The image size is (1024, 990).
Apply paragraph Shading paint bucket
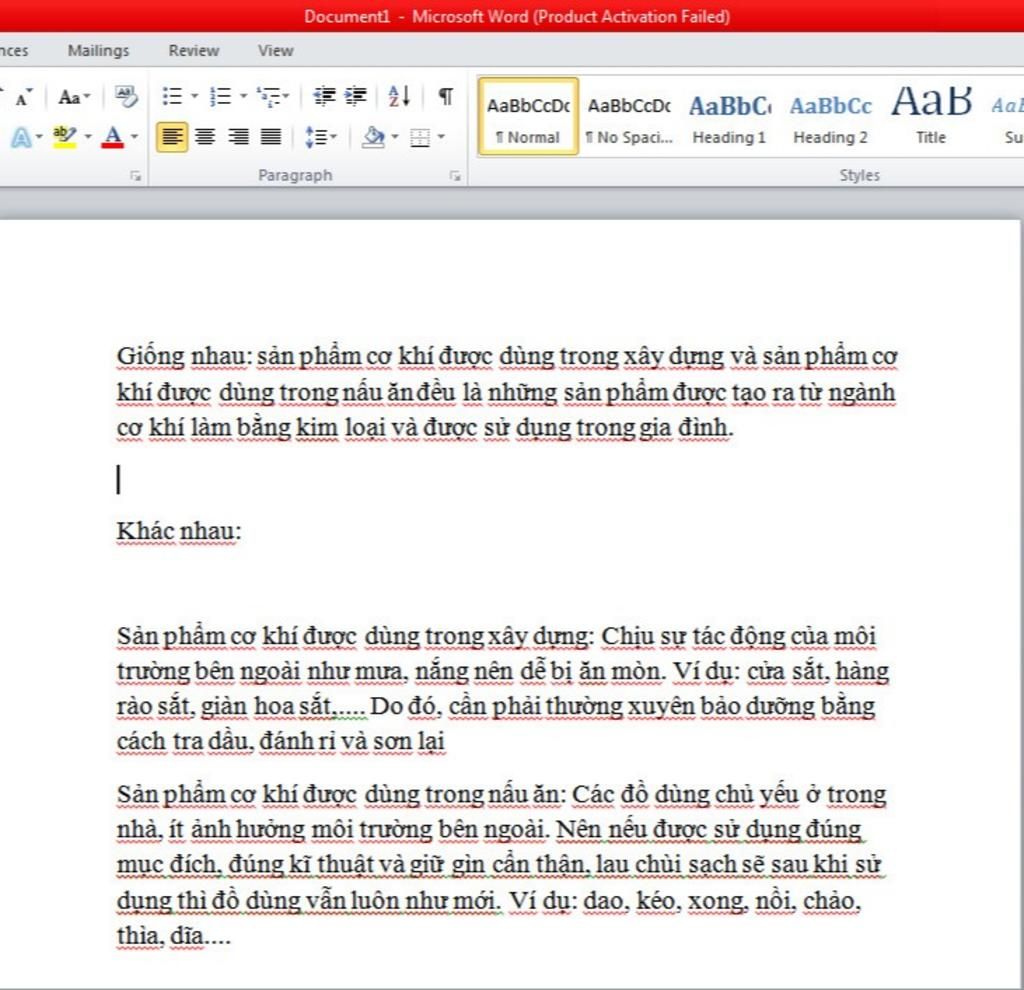point(374,137)
